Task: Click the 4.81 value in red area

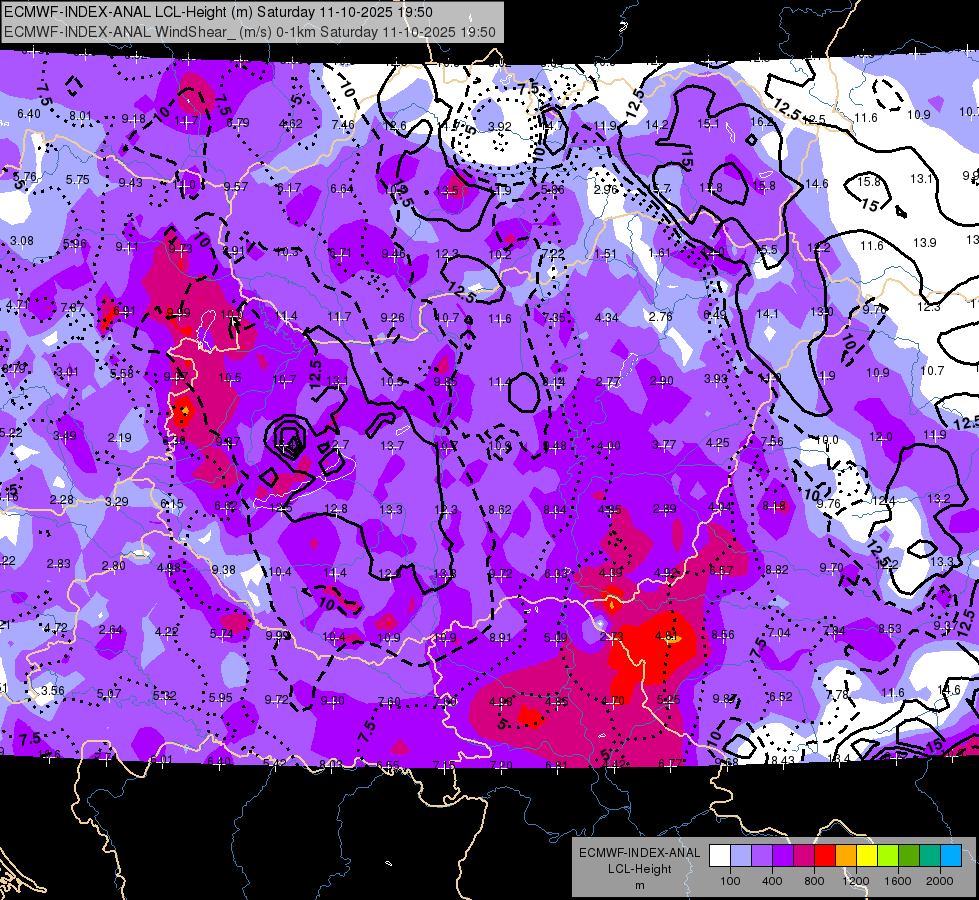Action: pyautogui.click(x=666, y=636)
